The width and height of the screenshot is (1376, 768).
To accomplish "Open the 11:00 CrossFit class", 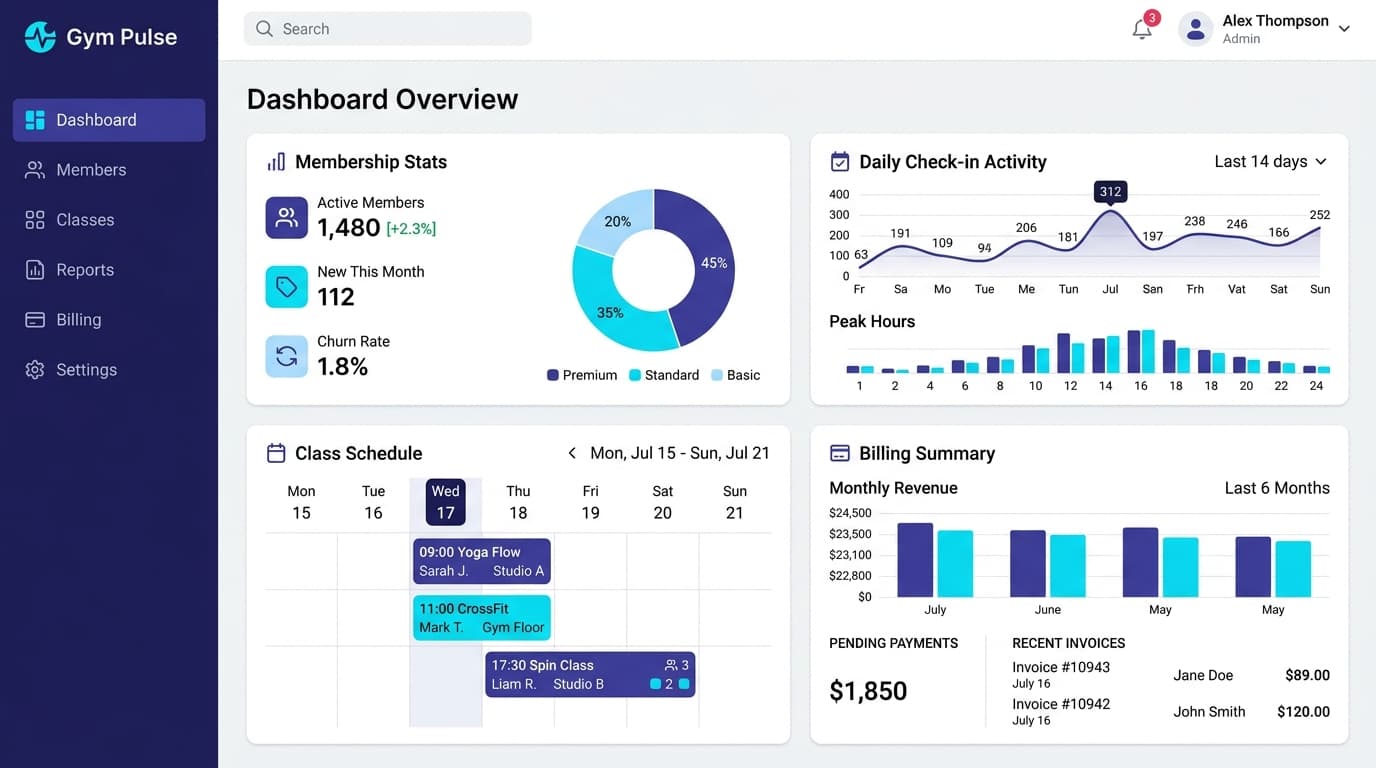I will click(x=482, y=618).
